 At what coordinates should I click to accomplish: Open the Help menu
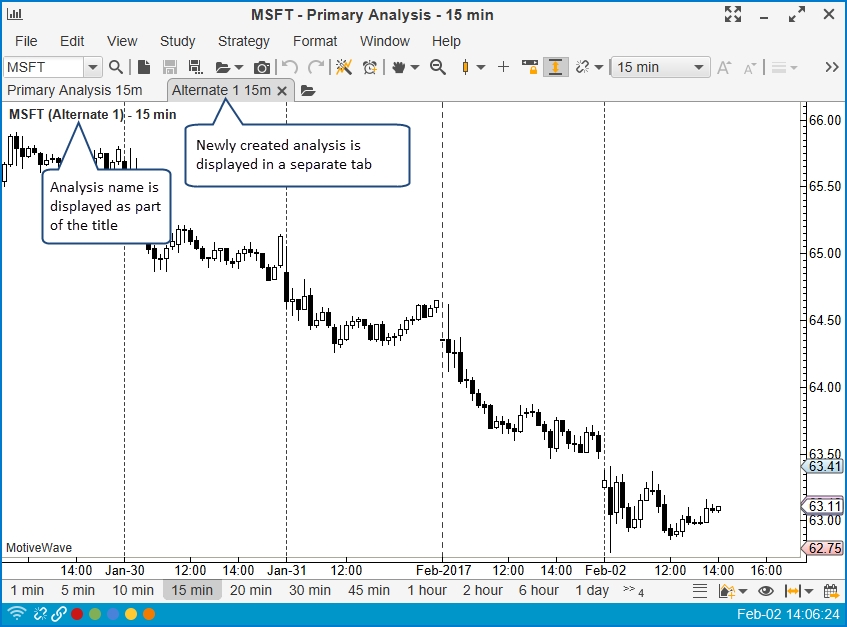coord(446,41)
